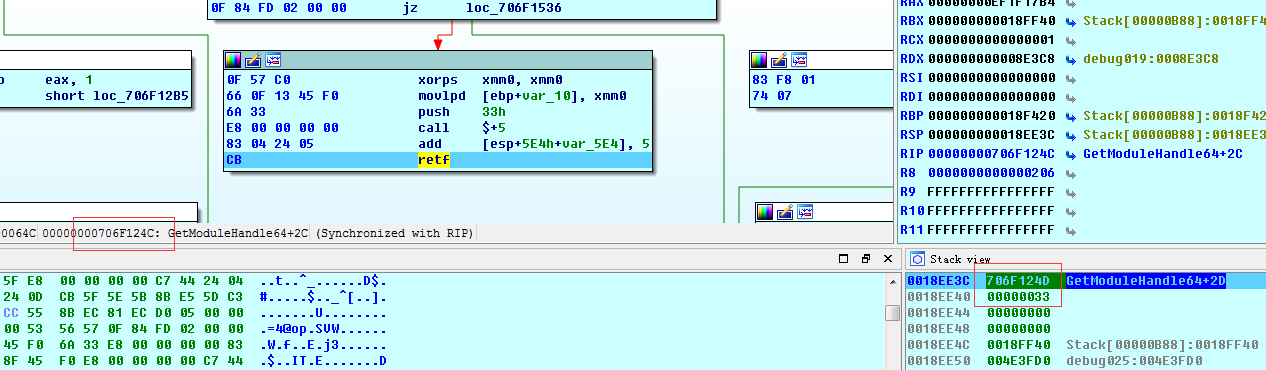
Task: Click color palette icon of lowest right node
Action: (765, 211)
